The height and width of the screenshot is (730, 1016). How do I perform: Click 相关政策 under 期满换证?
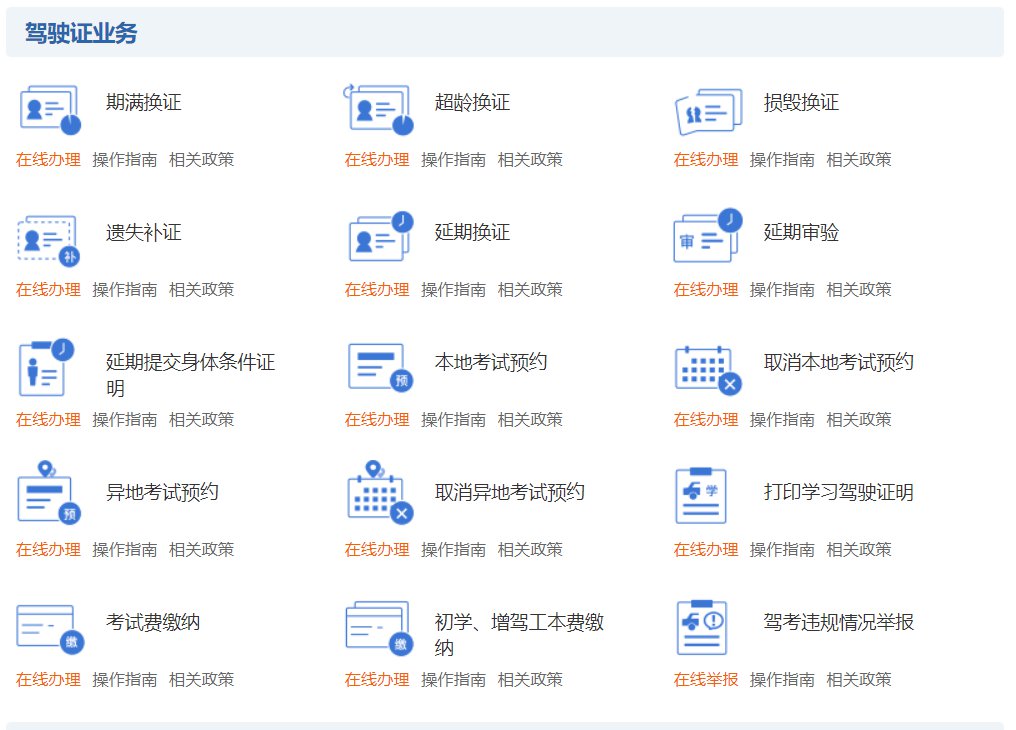coord(202,159)
